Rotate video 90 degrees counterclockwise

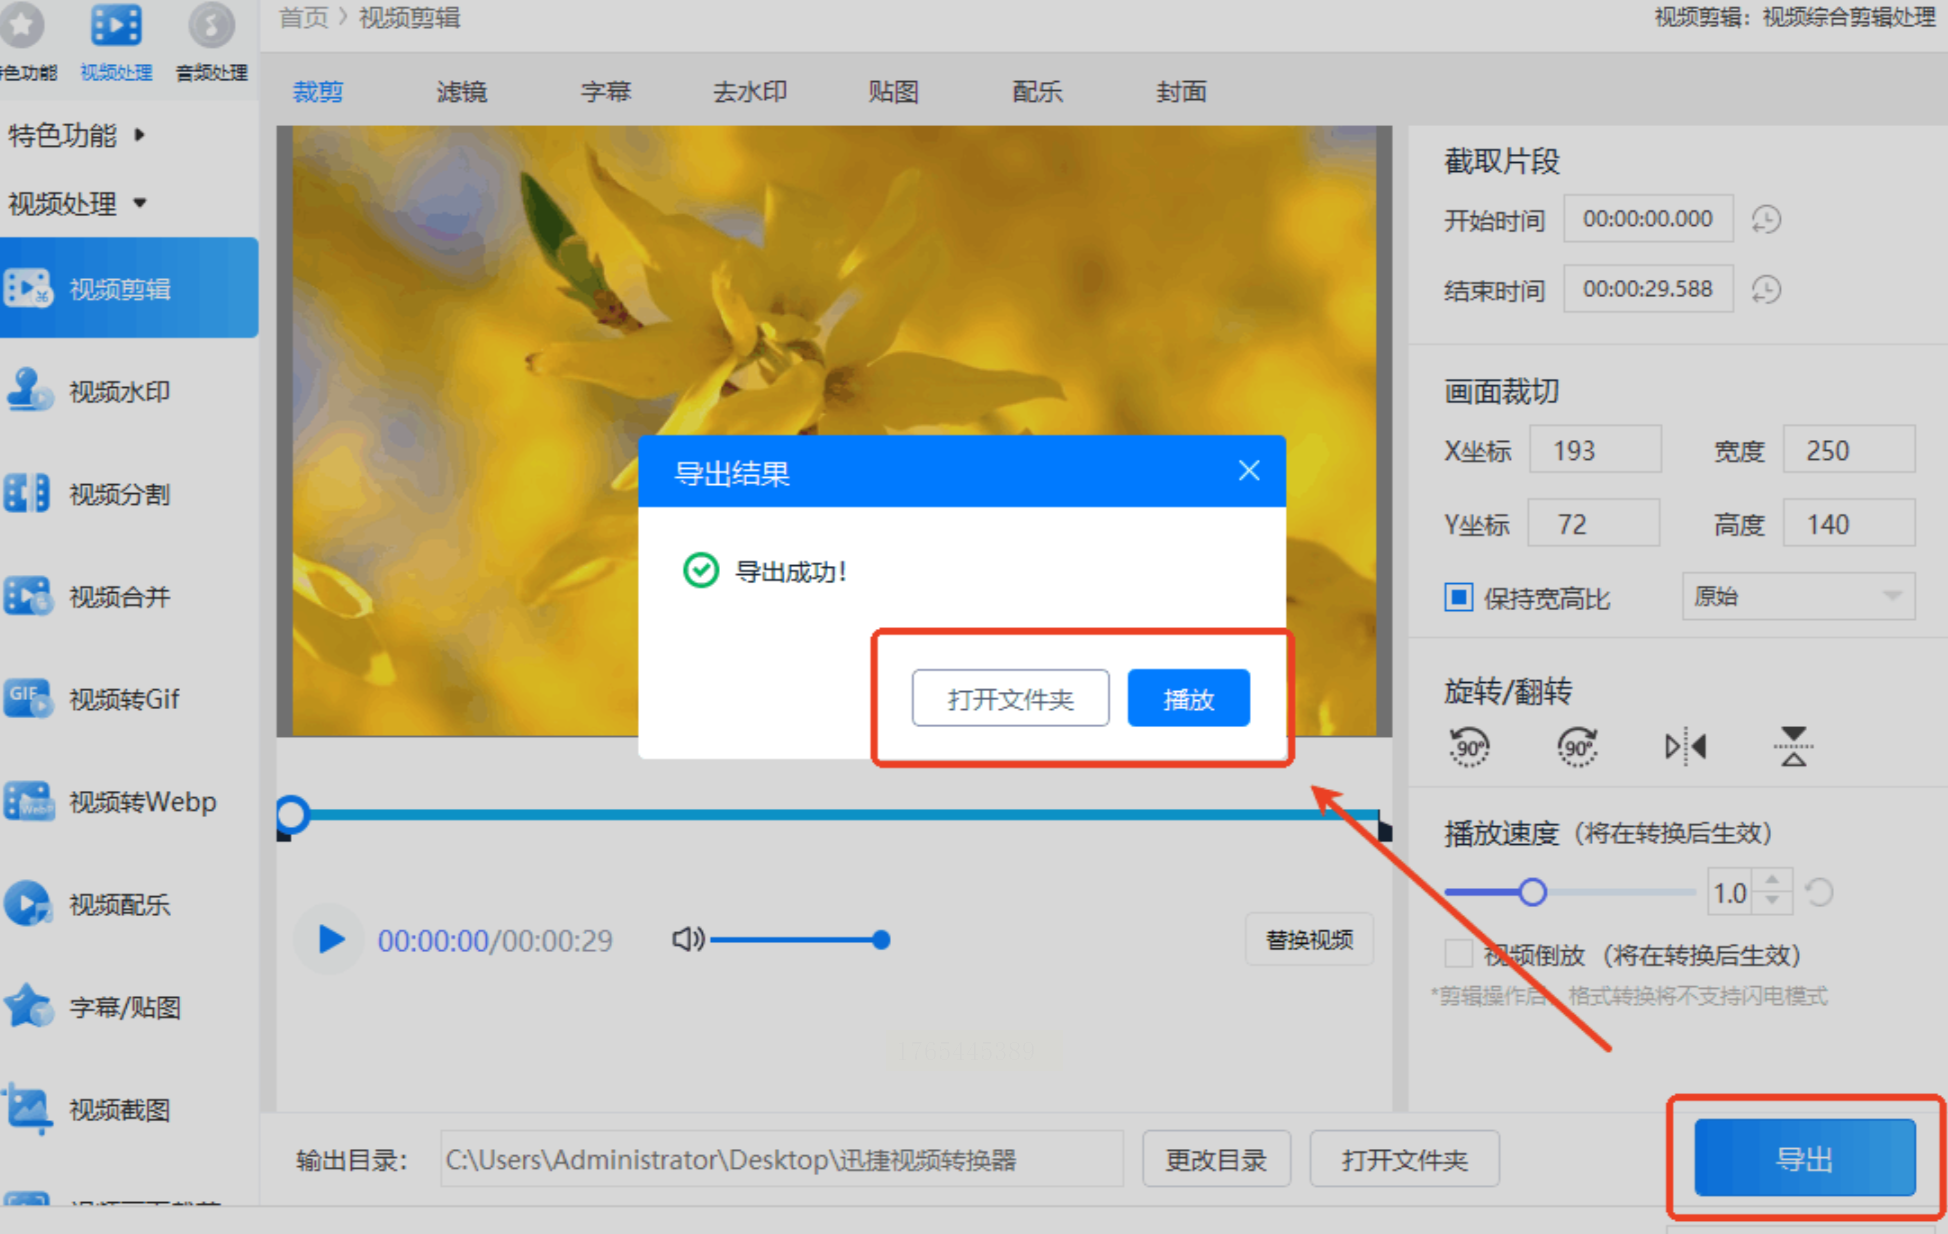tap(1468, 747)
